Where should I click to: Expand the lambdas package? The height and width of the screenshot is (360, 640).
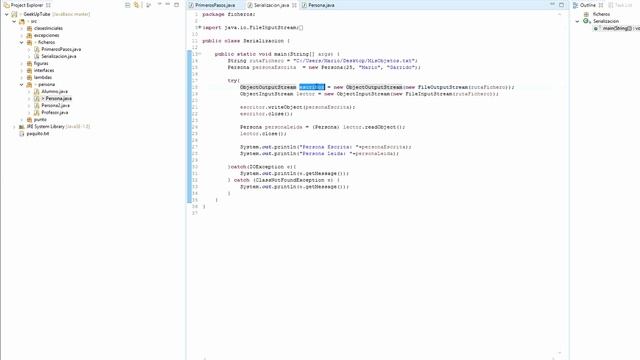(22, 78)
